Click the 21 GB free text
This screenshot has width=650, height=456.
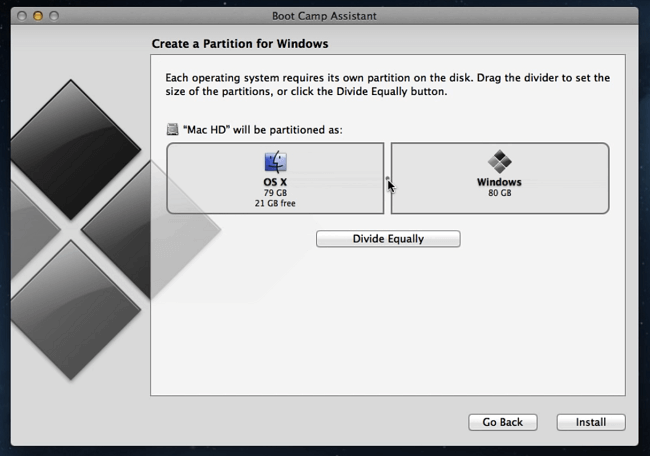(275, 203)
